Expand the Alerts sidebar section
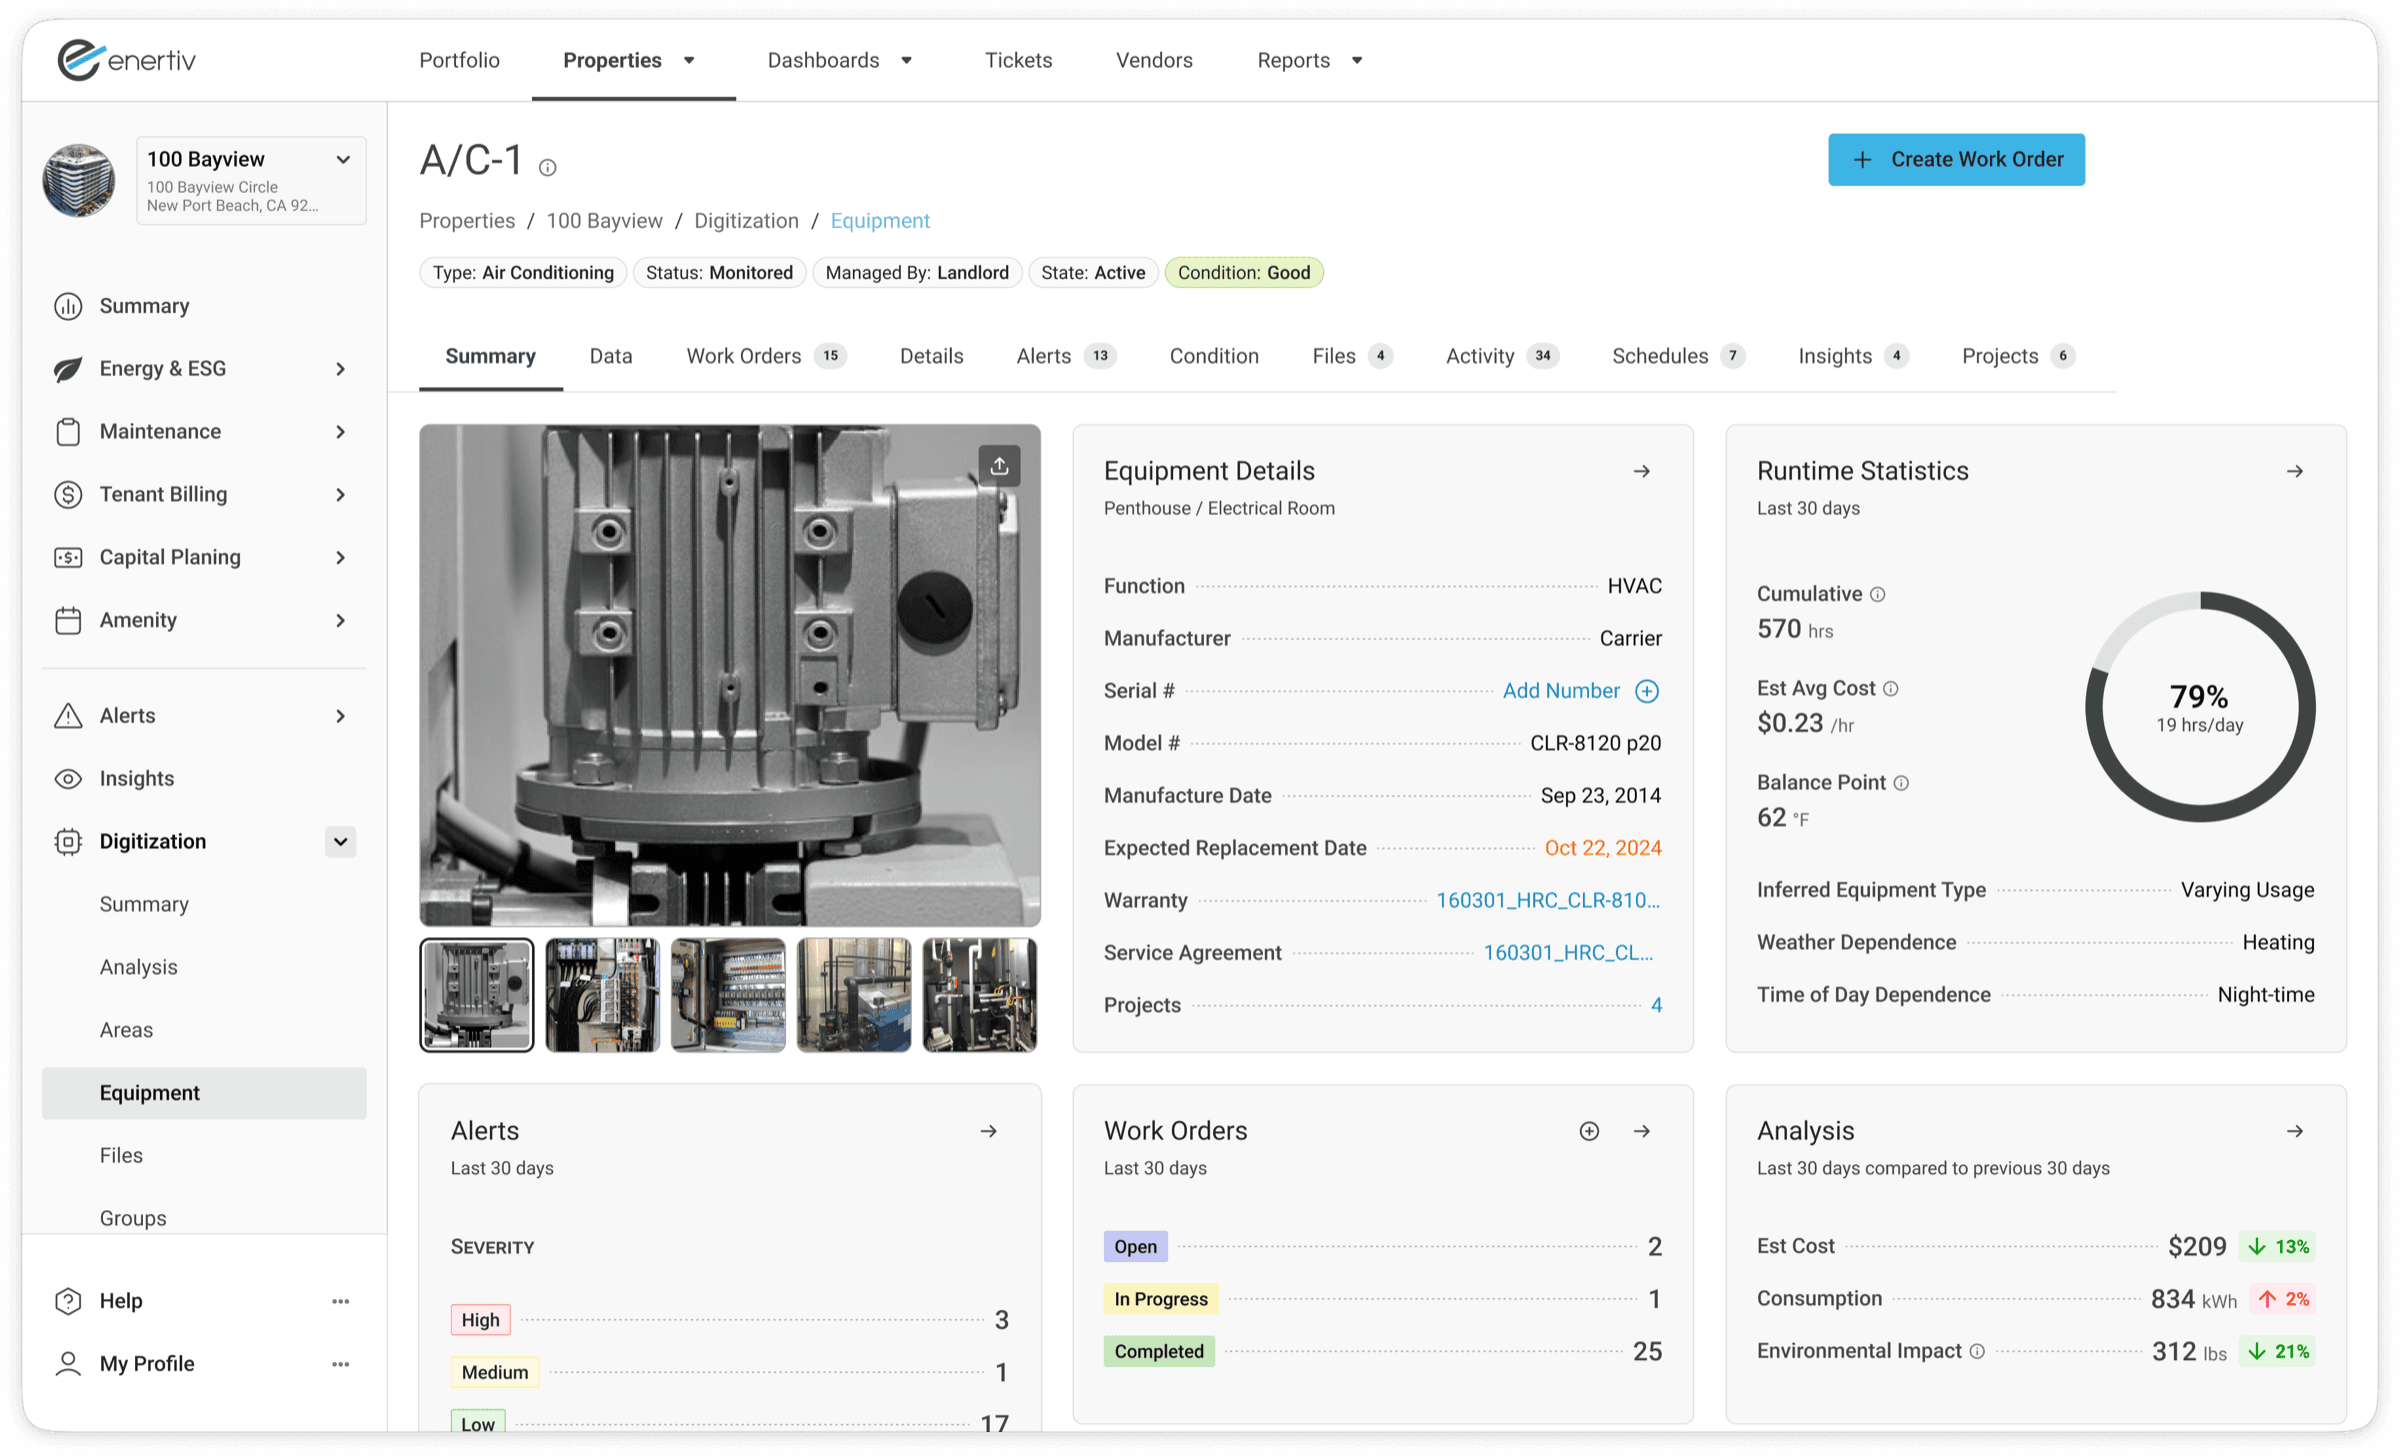This screenshot has height=1456, width=2400. [x=340, y=716]
